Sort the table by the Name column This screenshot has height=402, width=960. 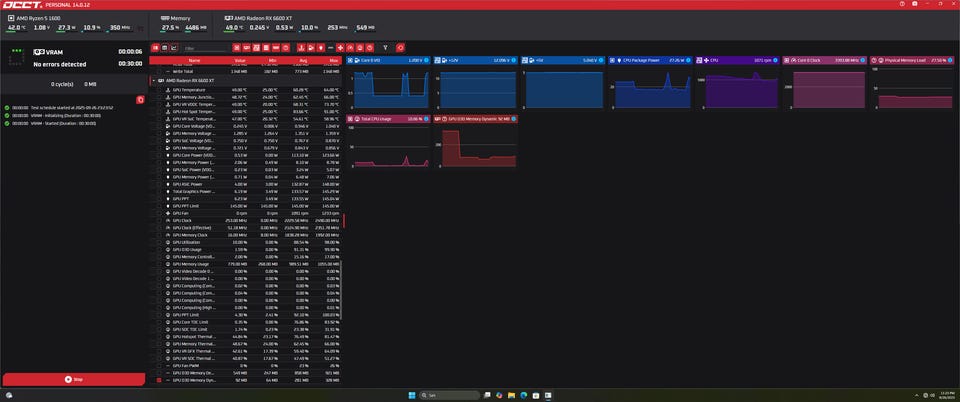194,61
